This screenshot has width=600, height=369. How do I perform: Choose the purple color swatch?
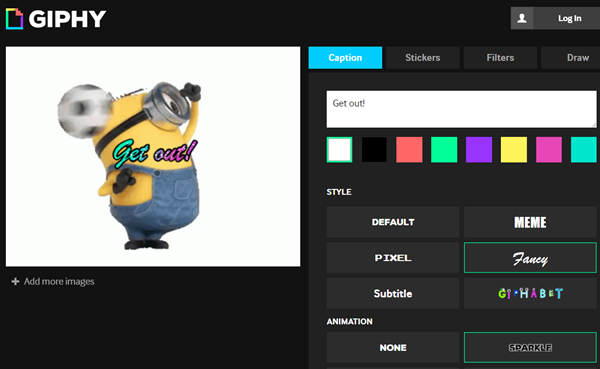pyautogui.click(x=479, y=150)
